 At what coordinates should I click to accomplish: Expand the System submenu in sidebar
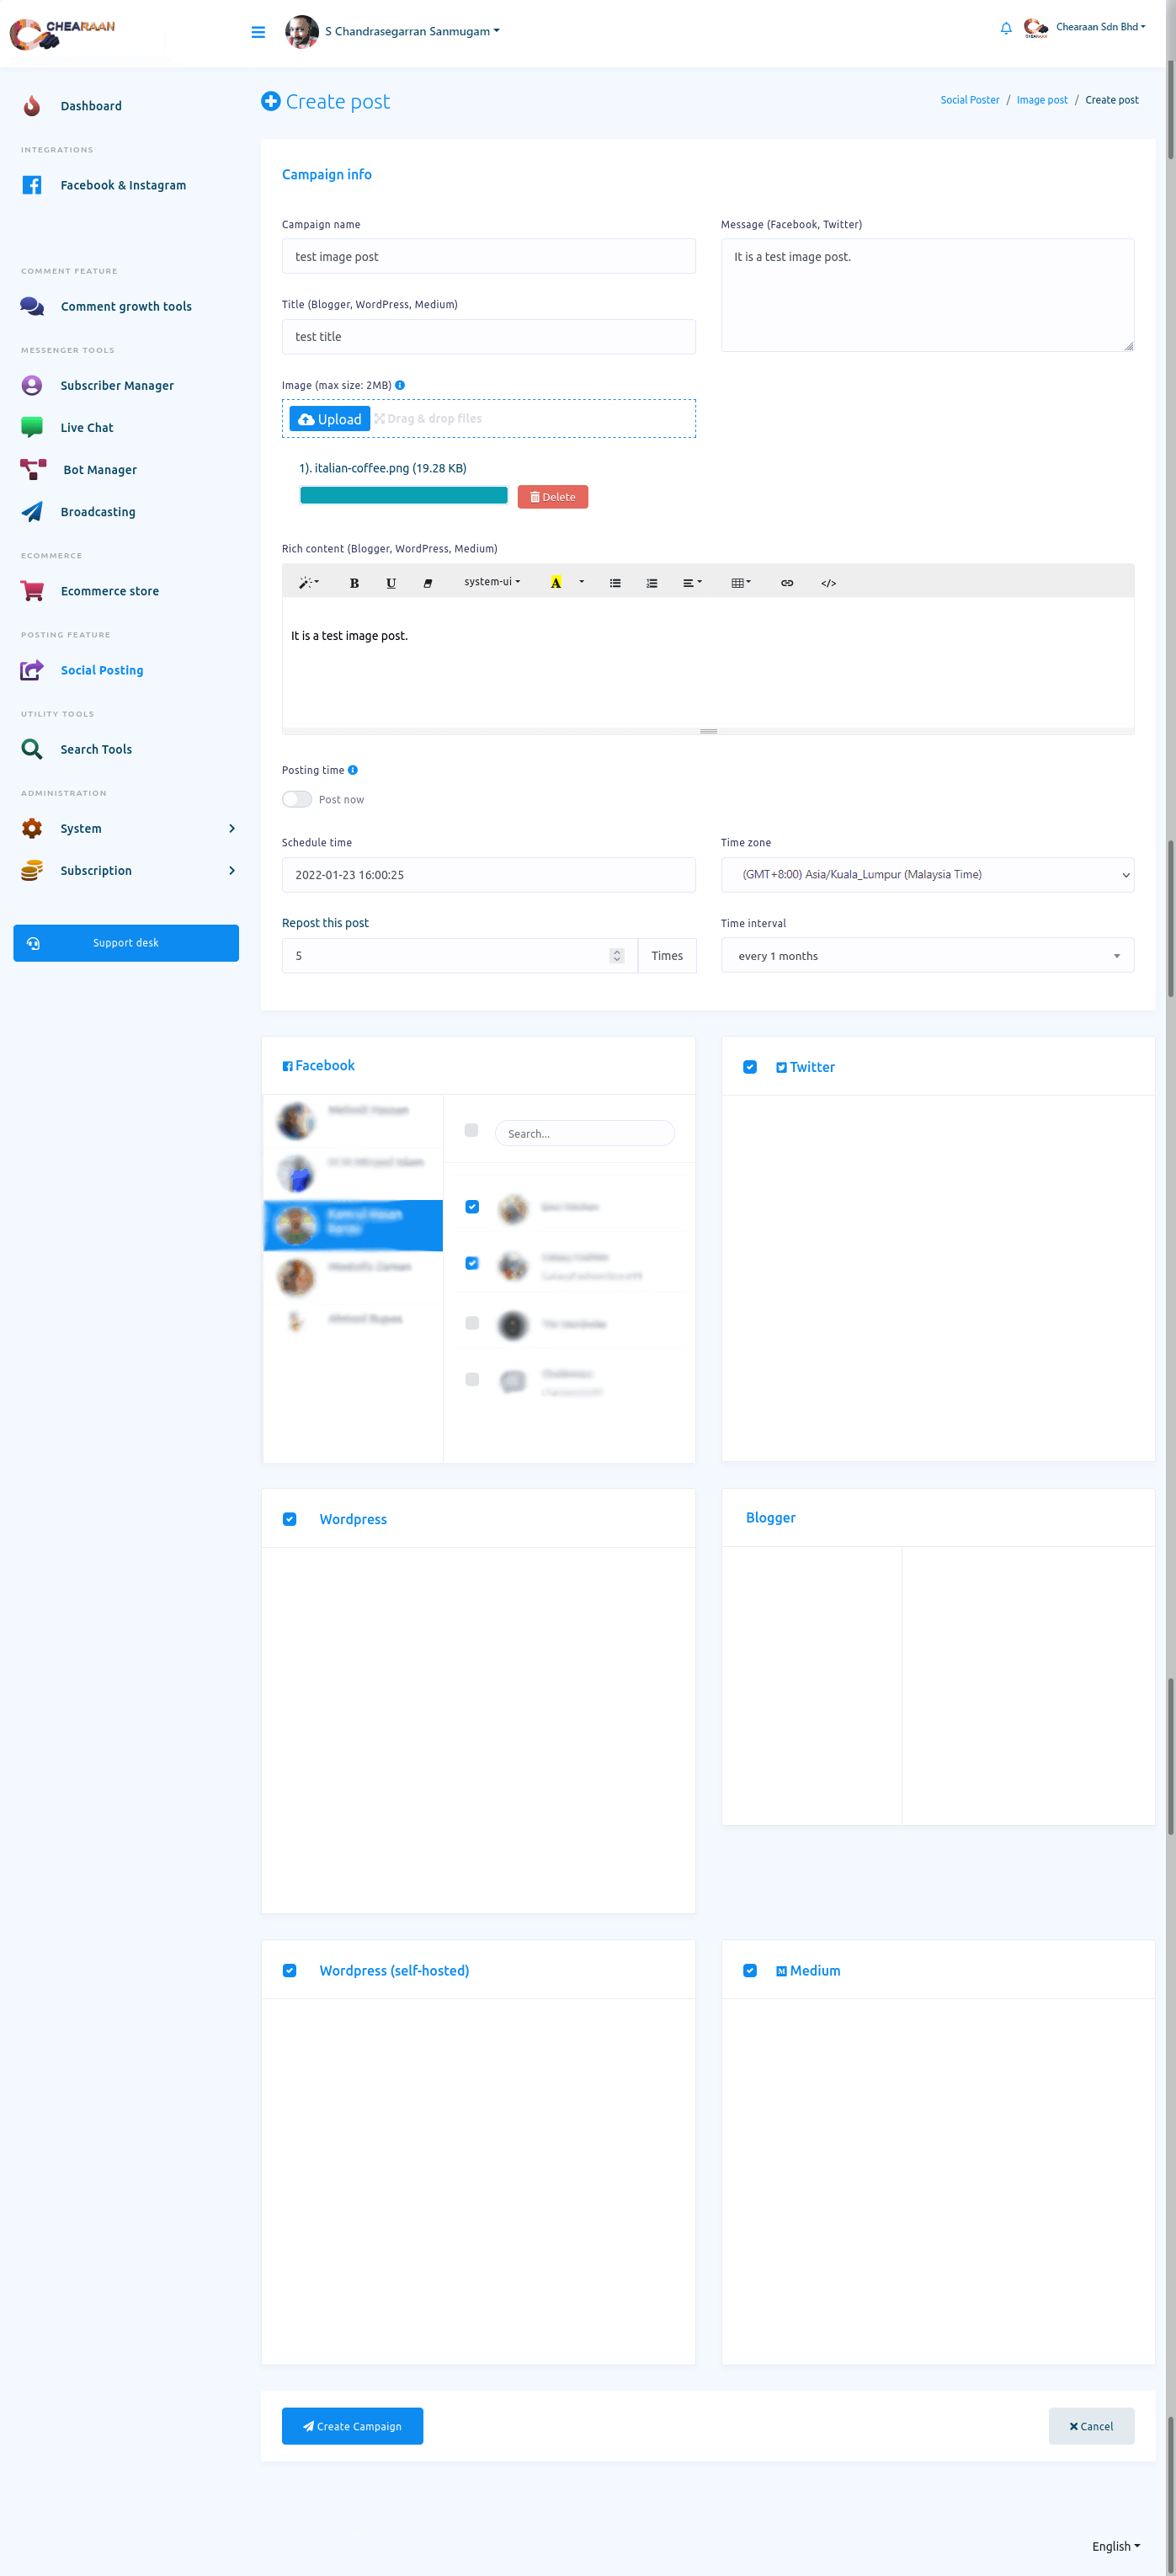tap(231, 828)
